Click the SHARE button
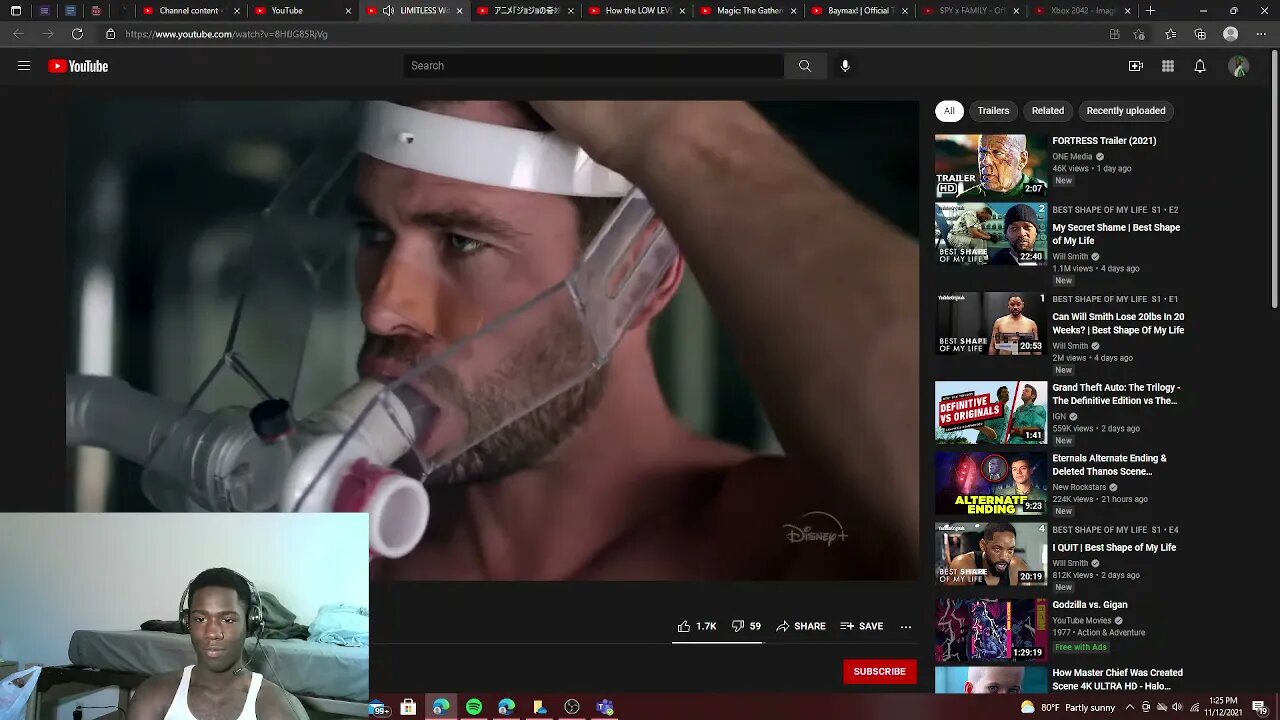This screenshot has height=720, width=1280. 801,626
